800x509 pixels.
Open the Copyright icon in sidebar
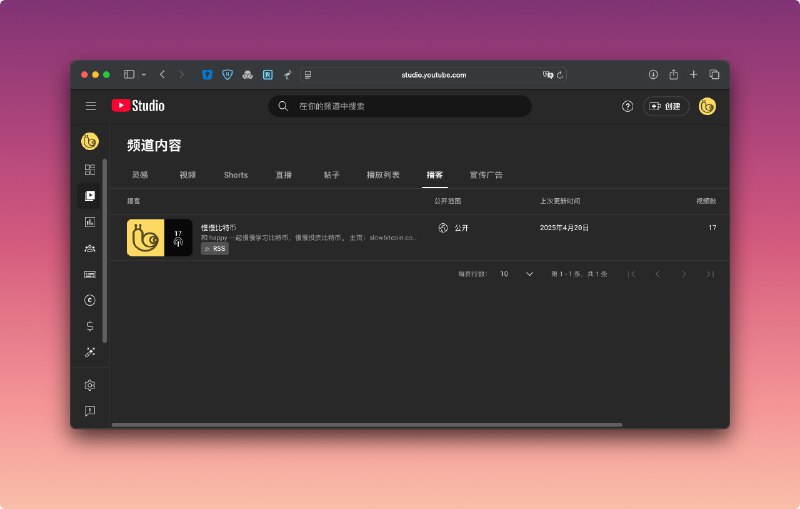coord(90,300)
